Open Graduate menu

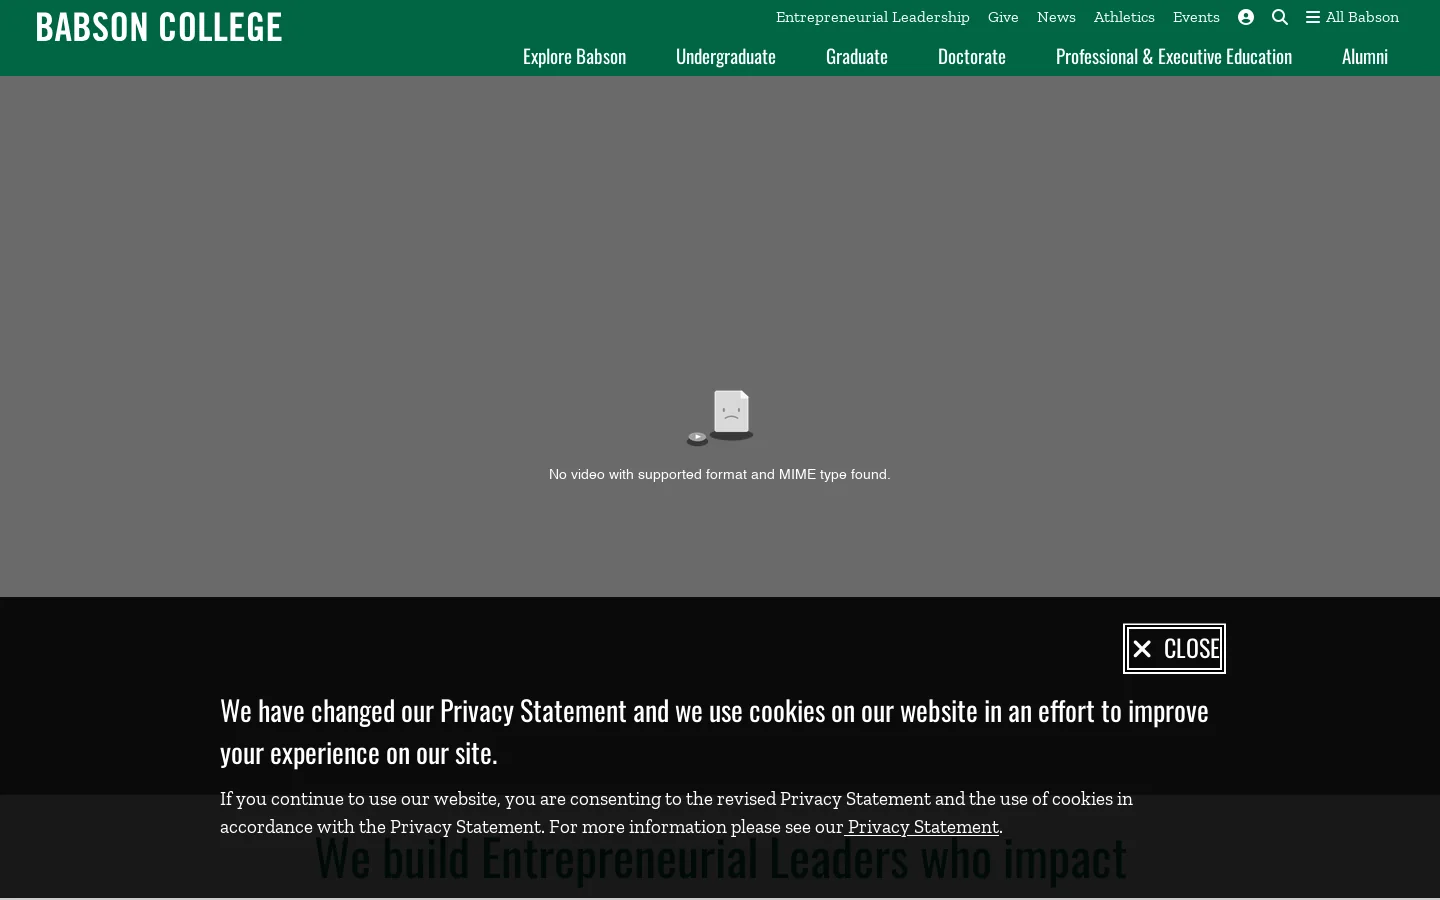(x=857, y=57)
